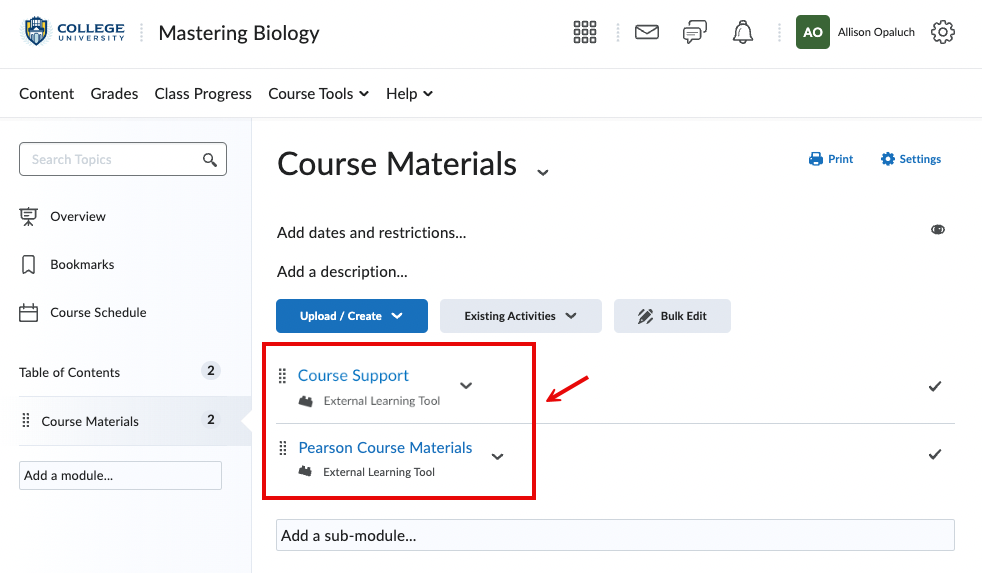Click the Bulk Edit button
982x573 pixels.
tap(672, 316)
